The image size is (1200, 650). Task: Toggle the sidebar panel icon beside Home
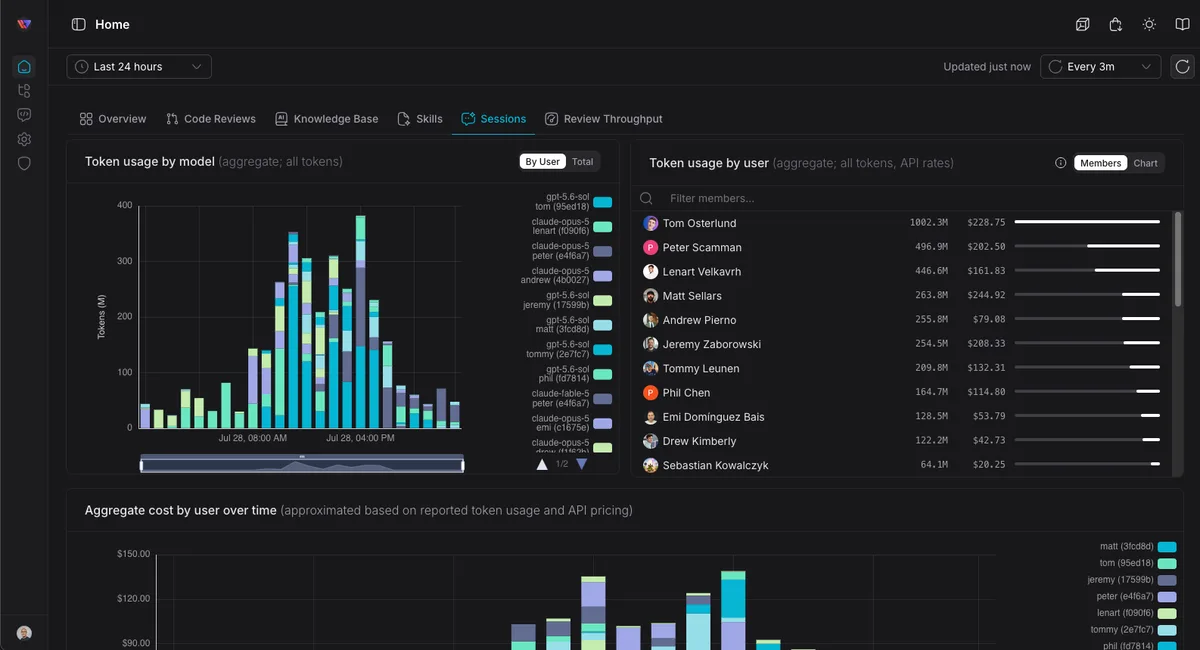click(79, 24)
